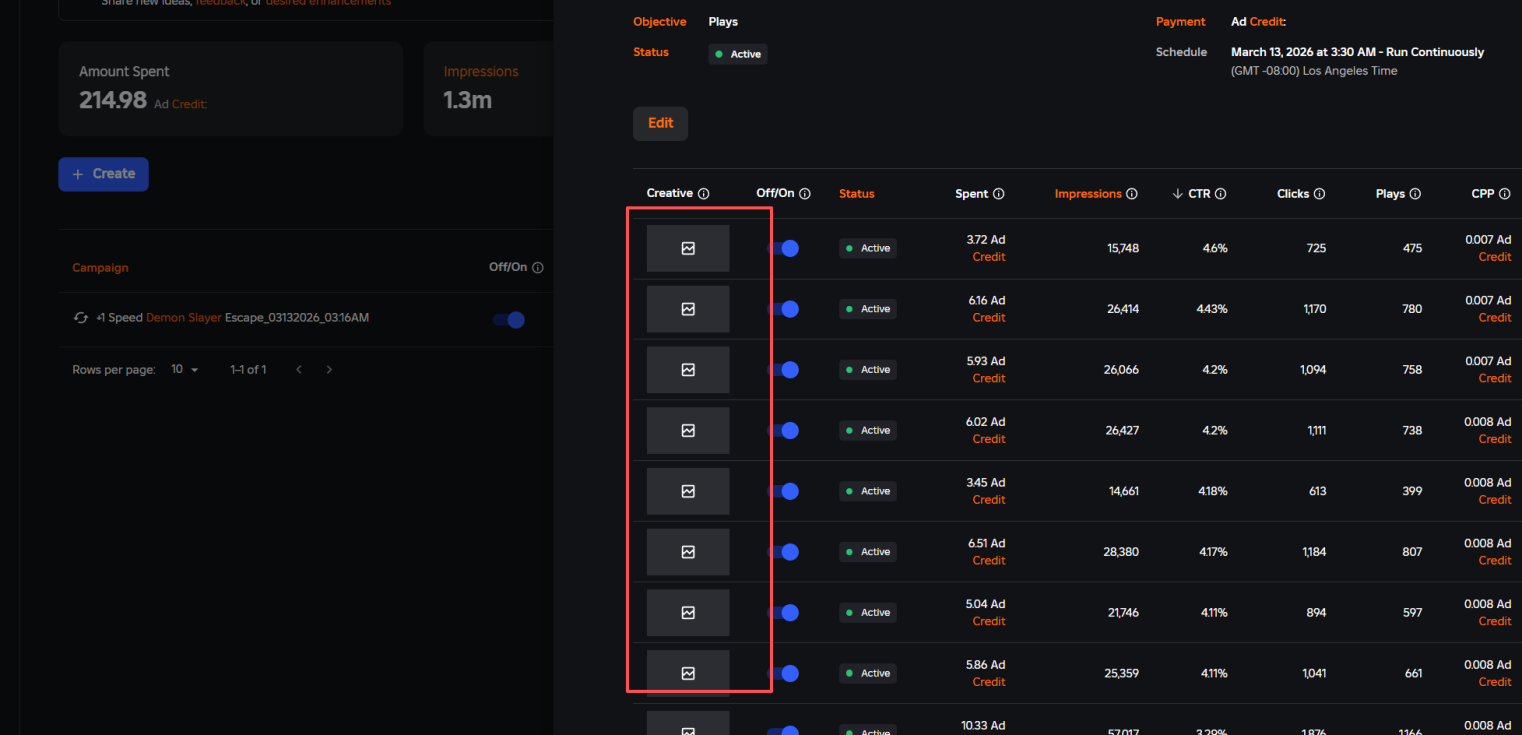Turn off the creative with 4.18% CTR
Image resolution: width=1522 pixels, height=735 pixels.
coord(783,491)
